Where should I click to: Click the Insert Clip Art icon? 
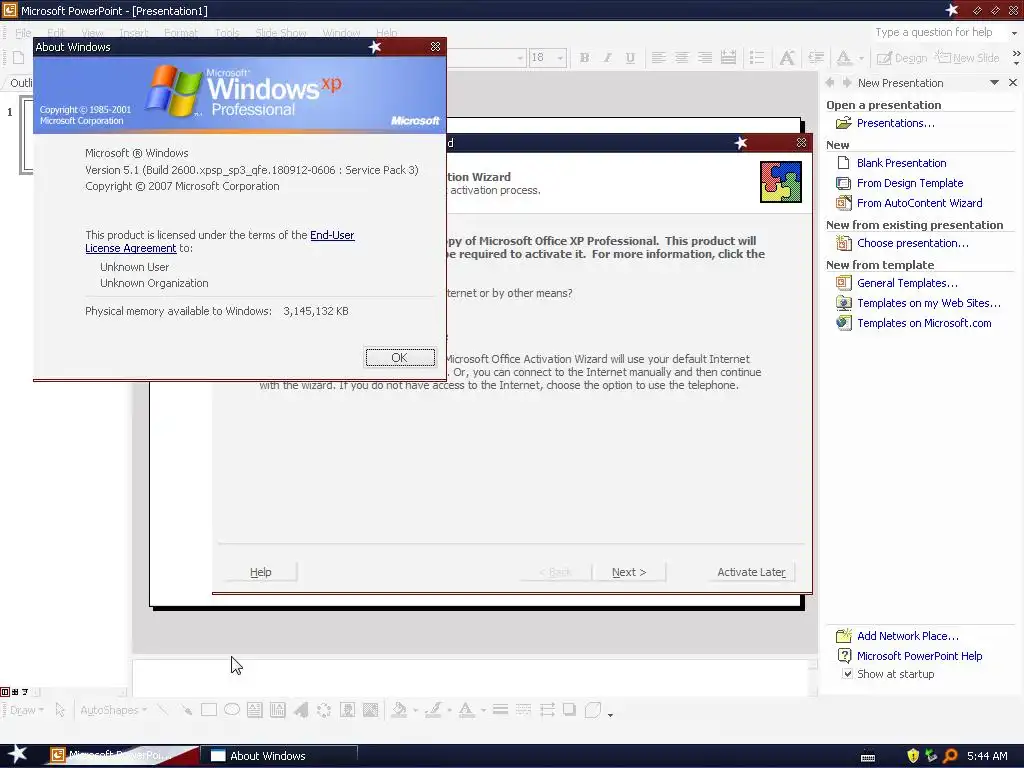pyautogui.click(x=347, y=710)
